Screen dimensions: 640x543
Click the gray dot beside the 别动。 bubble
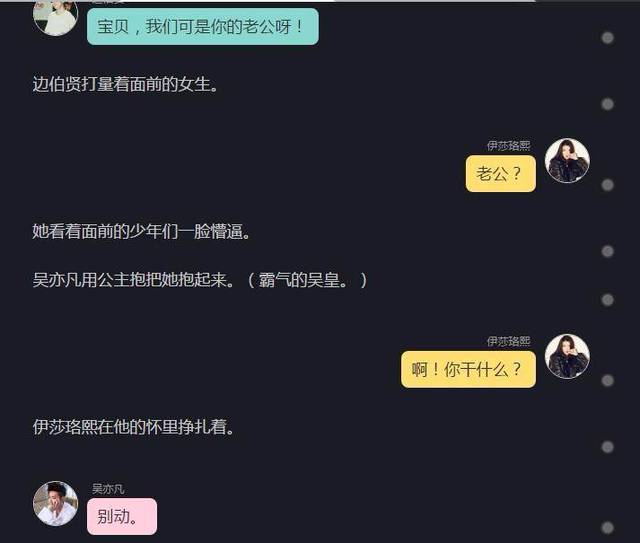(607, 528)
